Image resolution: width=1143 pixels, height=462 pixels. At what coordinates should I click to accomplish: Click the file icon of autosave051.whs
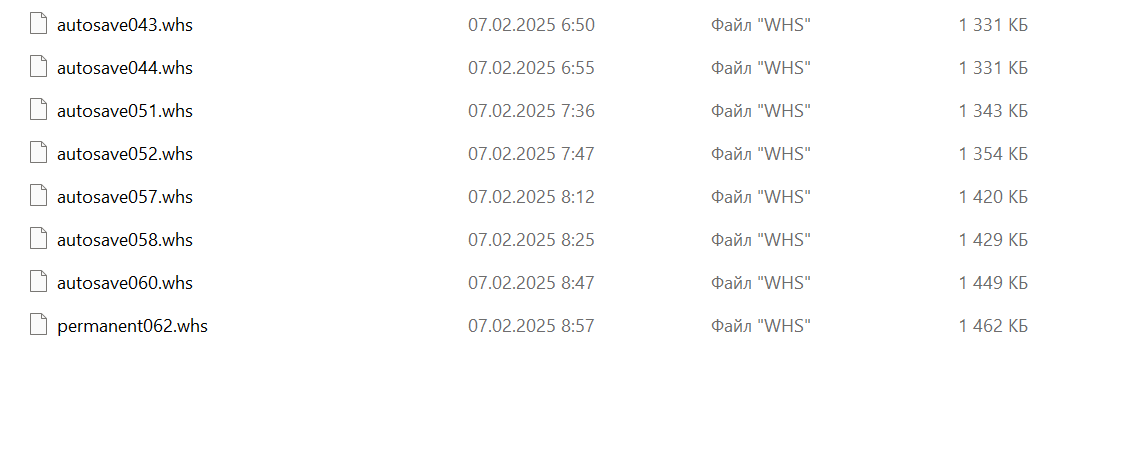coord(39,110)
